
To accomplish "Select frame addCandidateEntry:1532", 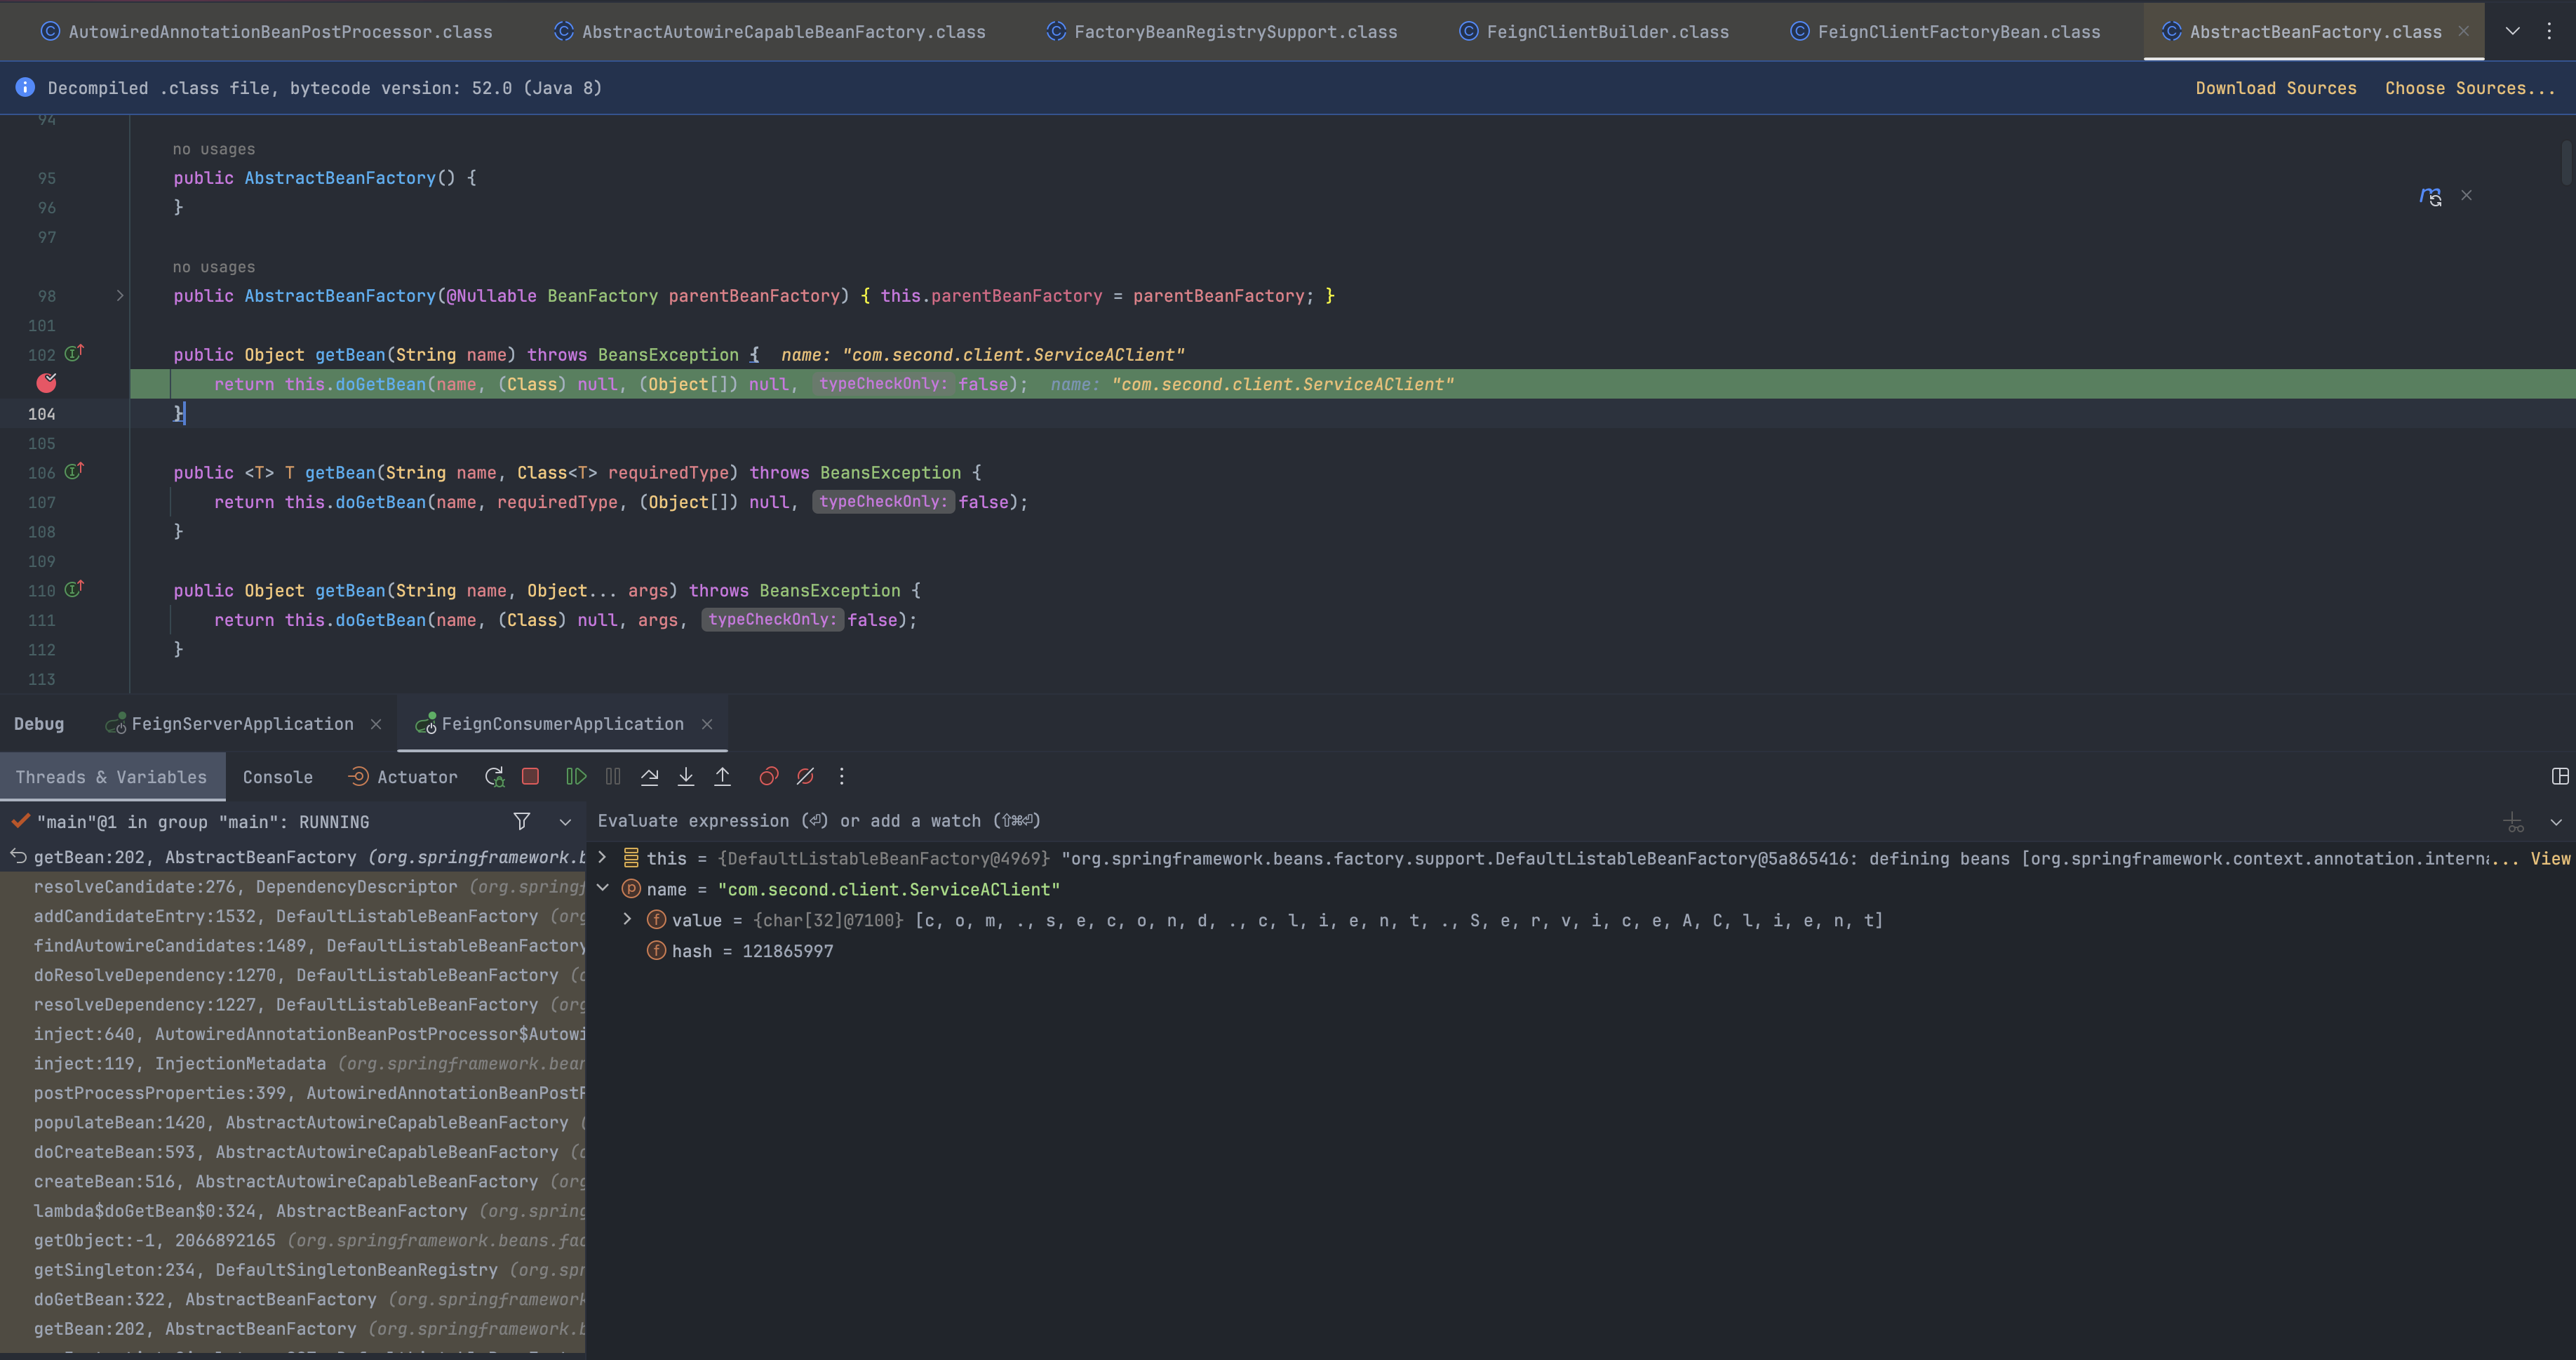I will coord(293,916).
